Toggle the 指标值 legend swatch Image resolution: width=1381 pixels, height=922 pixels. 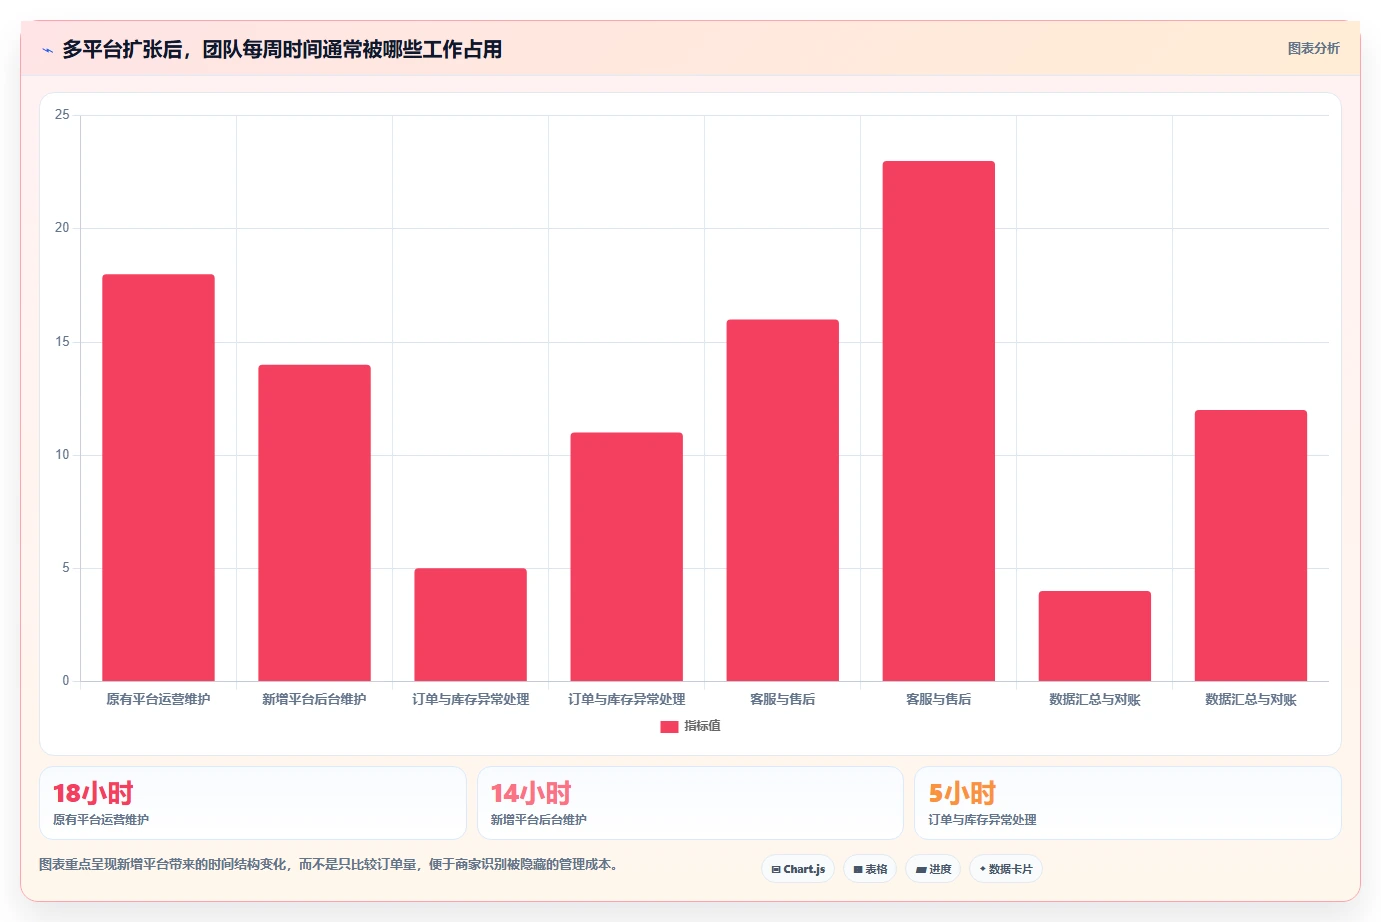coord(669,727)
